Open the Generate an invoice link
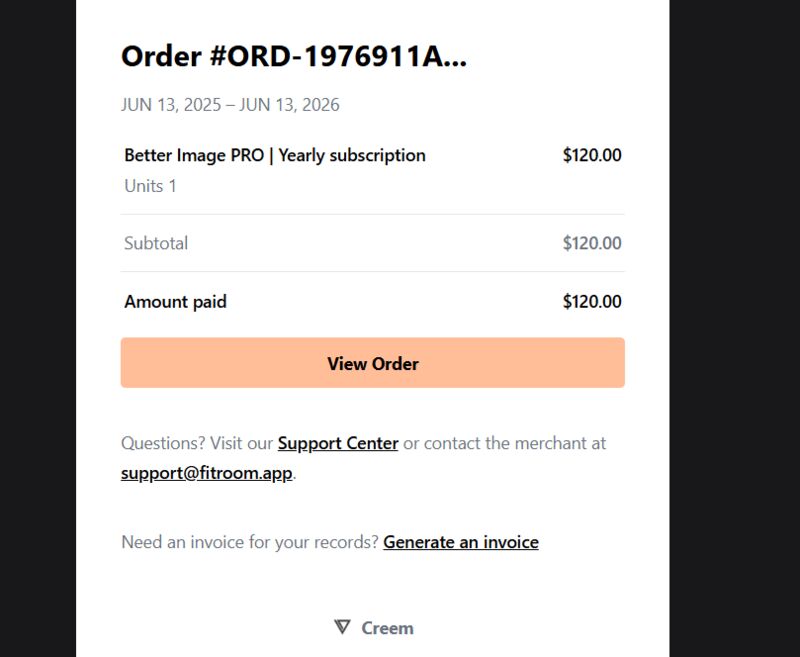Image resolution: width=800 pixels, height=657 pixels. [x=461, y=542]
